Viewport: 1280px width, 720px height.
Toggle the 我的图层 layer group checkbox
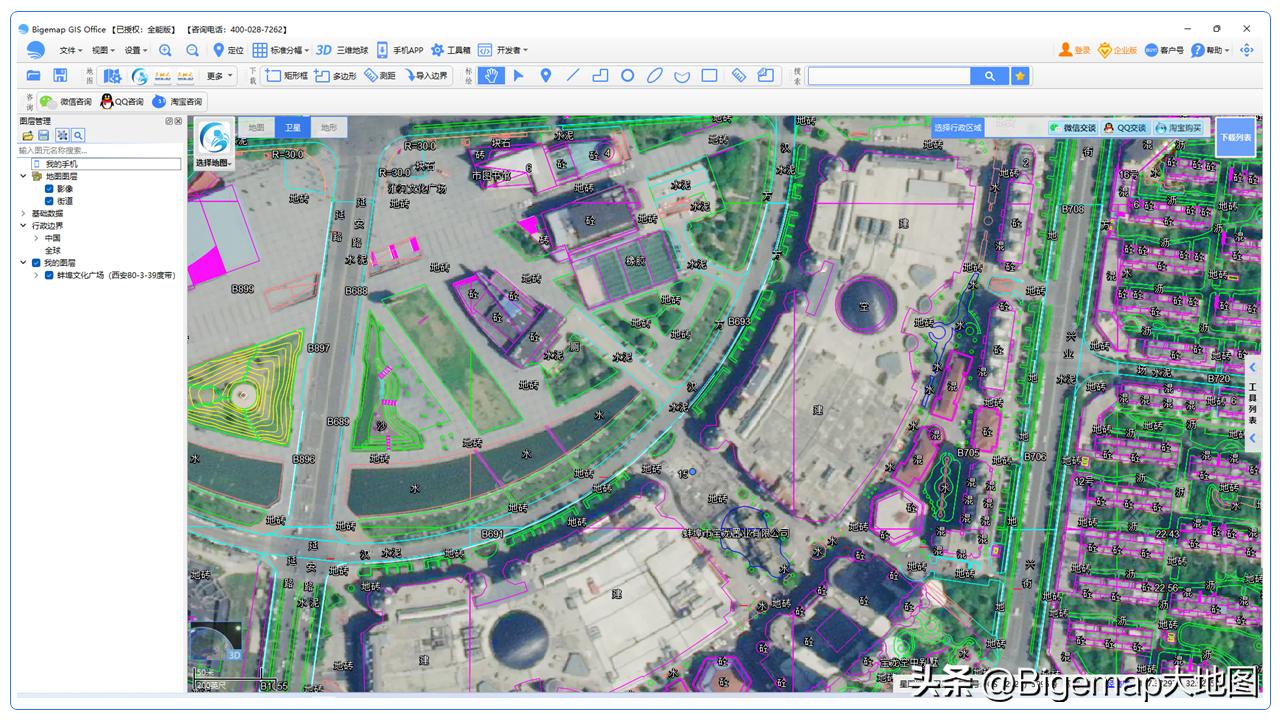[x=37, y=263]
